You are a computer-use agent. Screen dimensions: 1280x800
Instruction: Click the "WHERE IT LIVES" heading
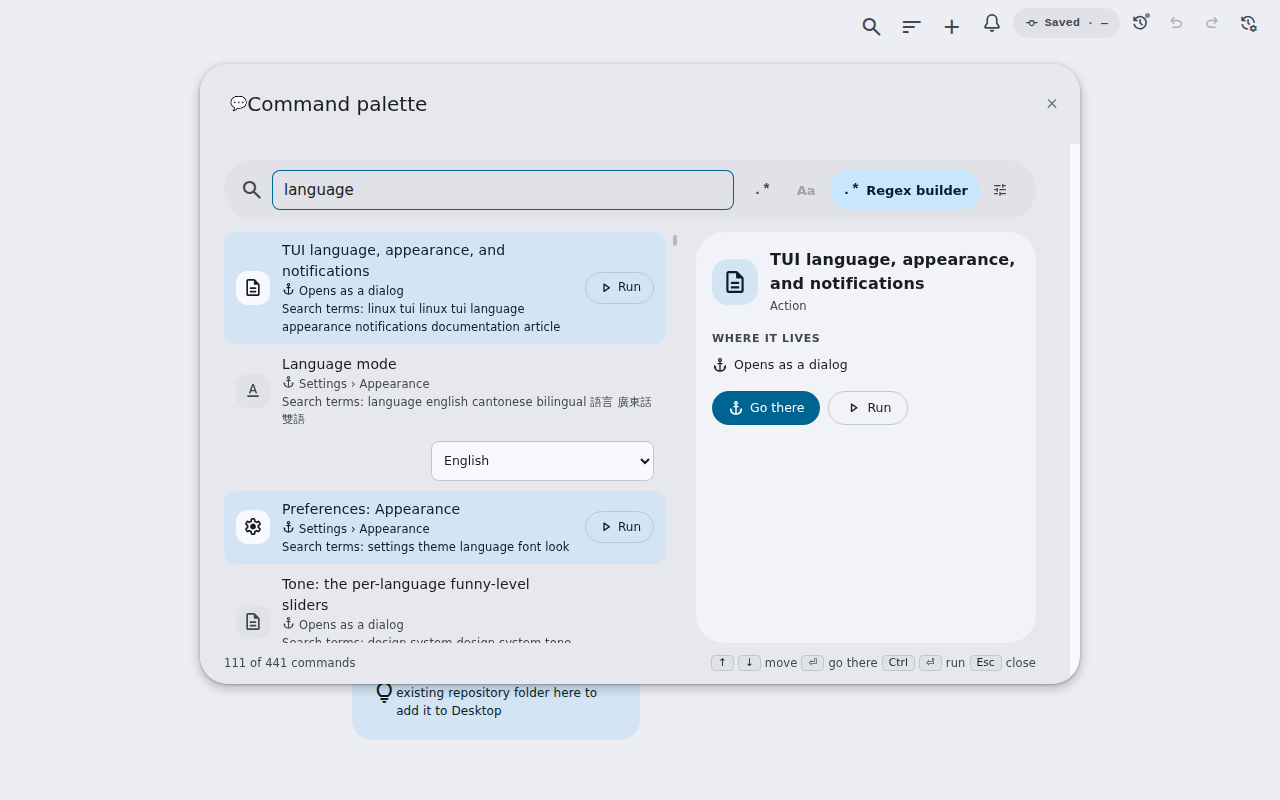click(766, 339)
